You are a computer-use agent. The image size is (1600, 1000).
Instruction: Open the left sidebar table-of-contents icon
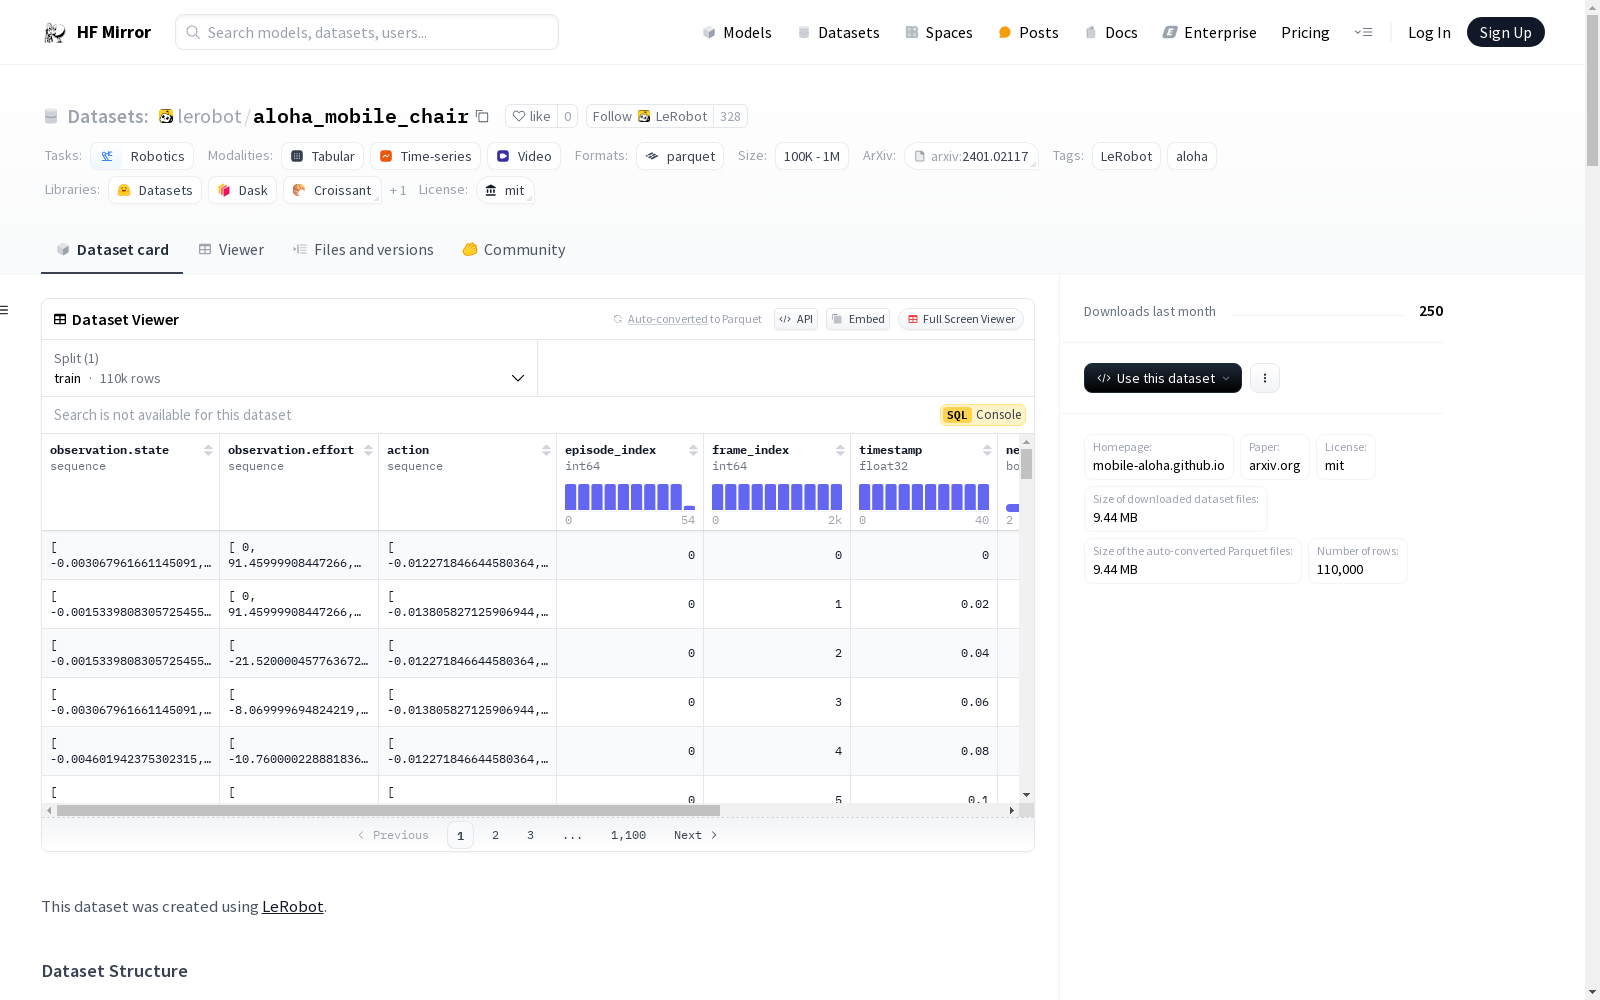5,310
